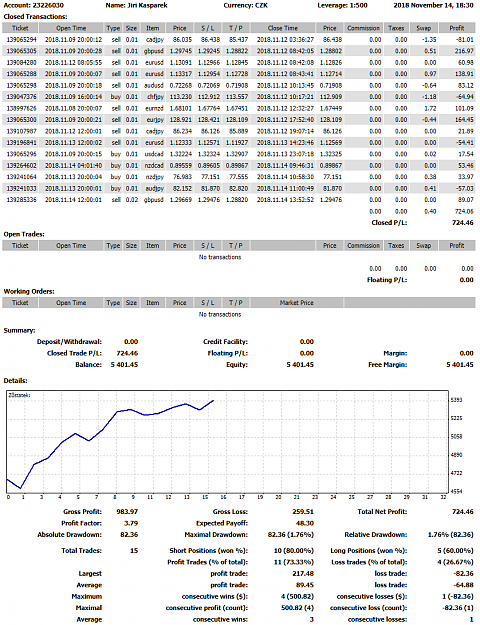The width and height of the screenshot is (480, 625).
Task: Click the audjpy item cell
Action: click(154, 189)
